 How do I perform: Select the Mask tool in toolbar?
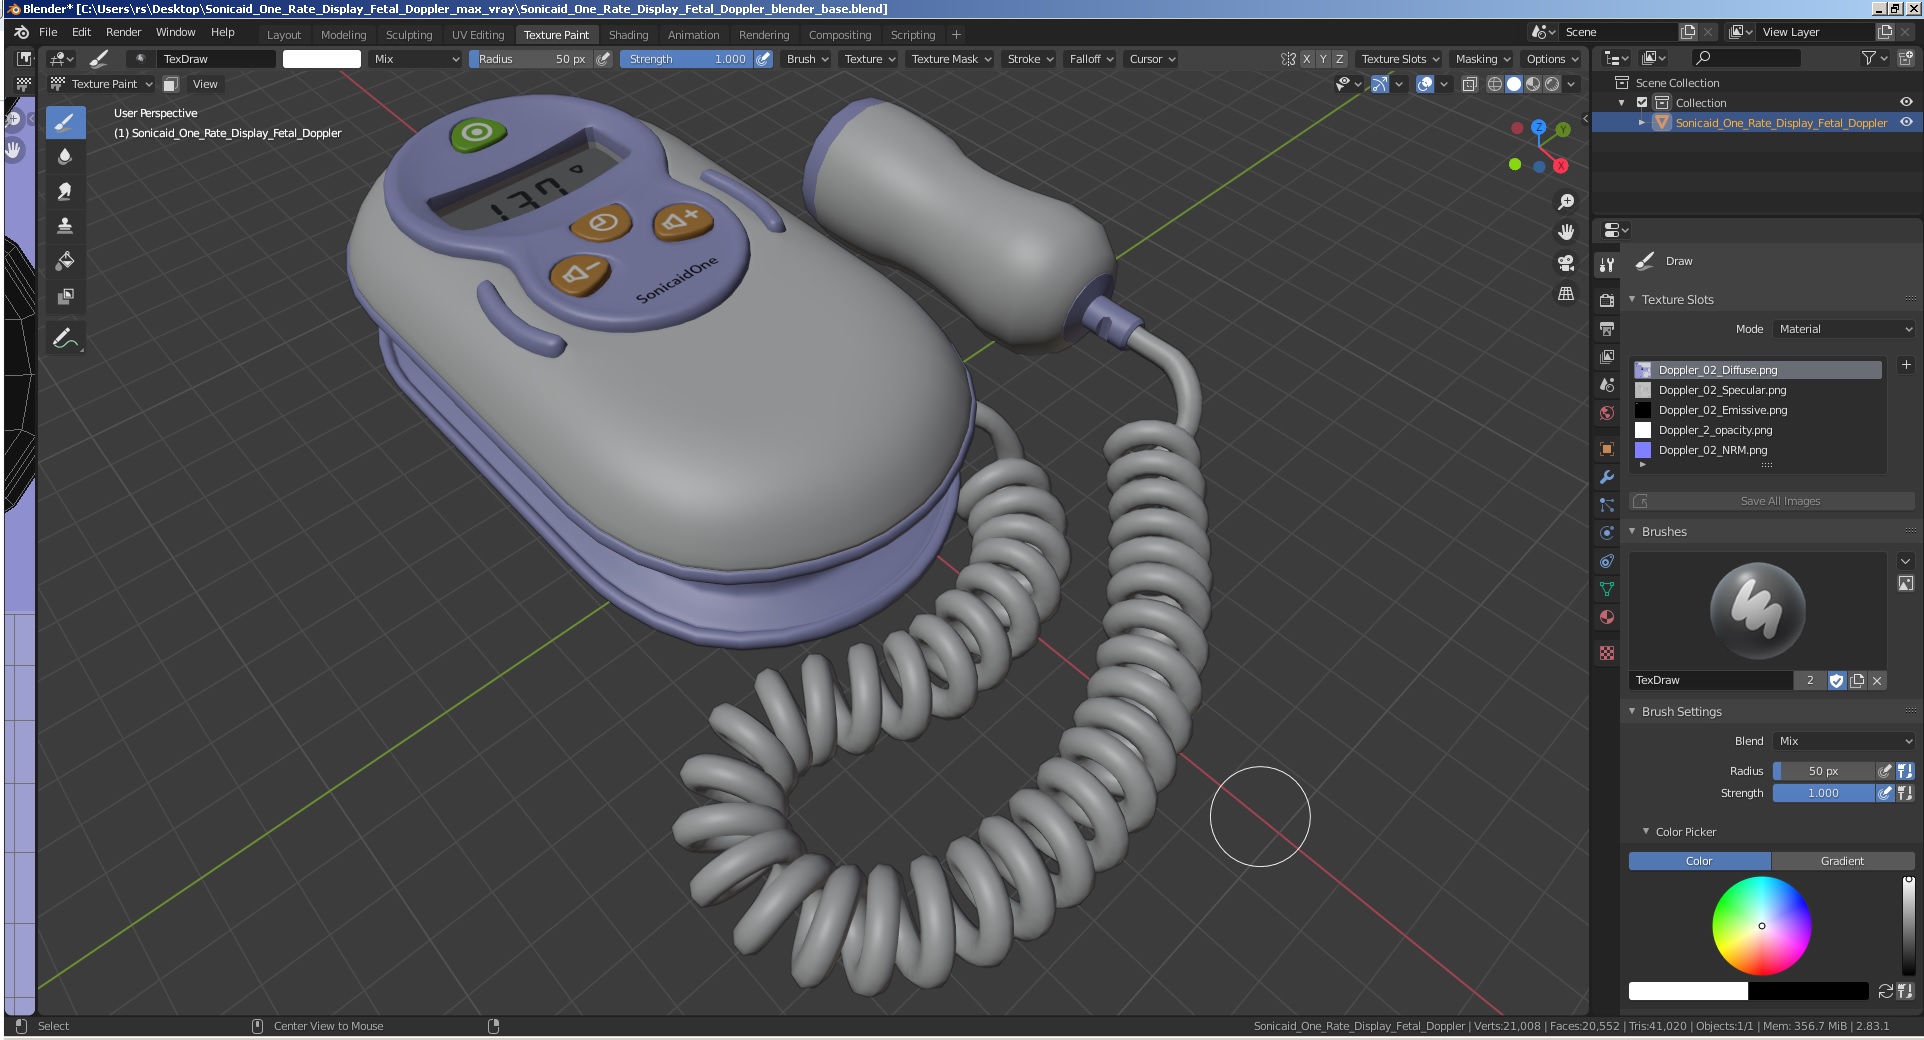click(65, 296)
